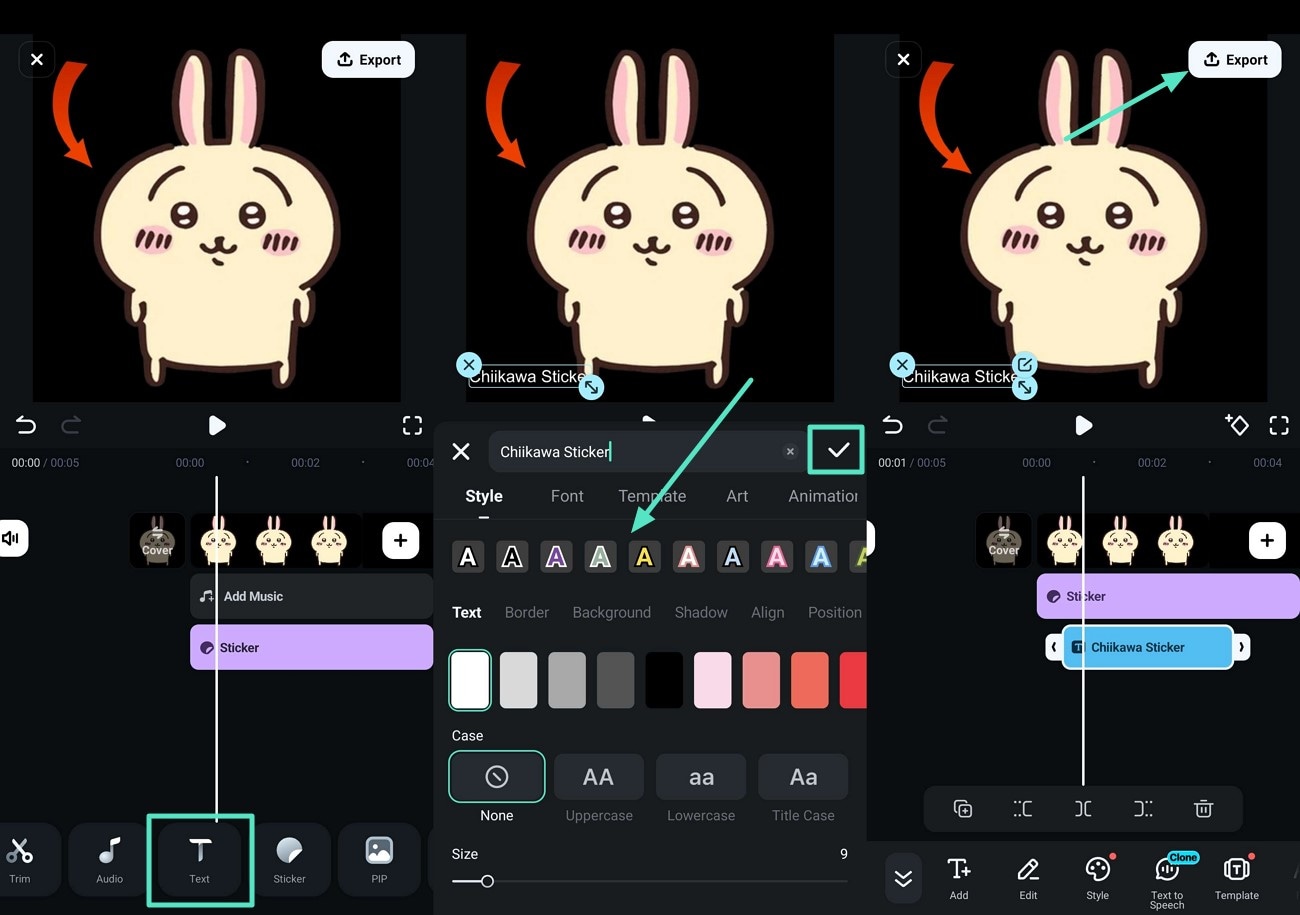
Task: Enter fullscreen preview in right panel
Action: coord(1279,426)
